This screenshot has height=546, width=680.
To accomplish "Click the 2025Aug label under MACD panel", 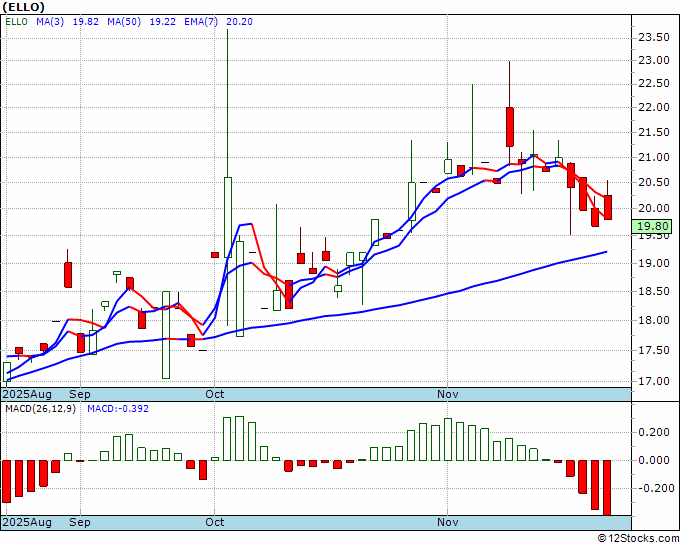I will click(x=27, y=522).
